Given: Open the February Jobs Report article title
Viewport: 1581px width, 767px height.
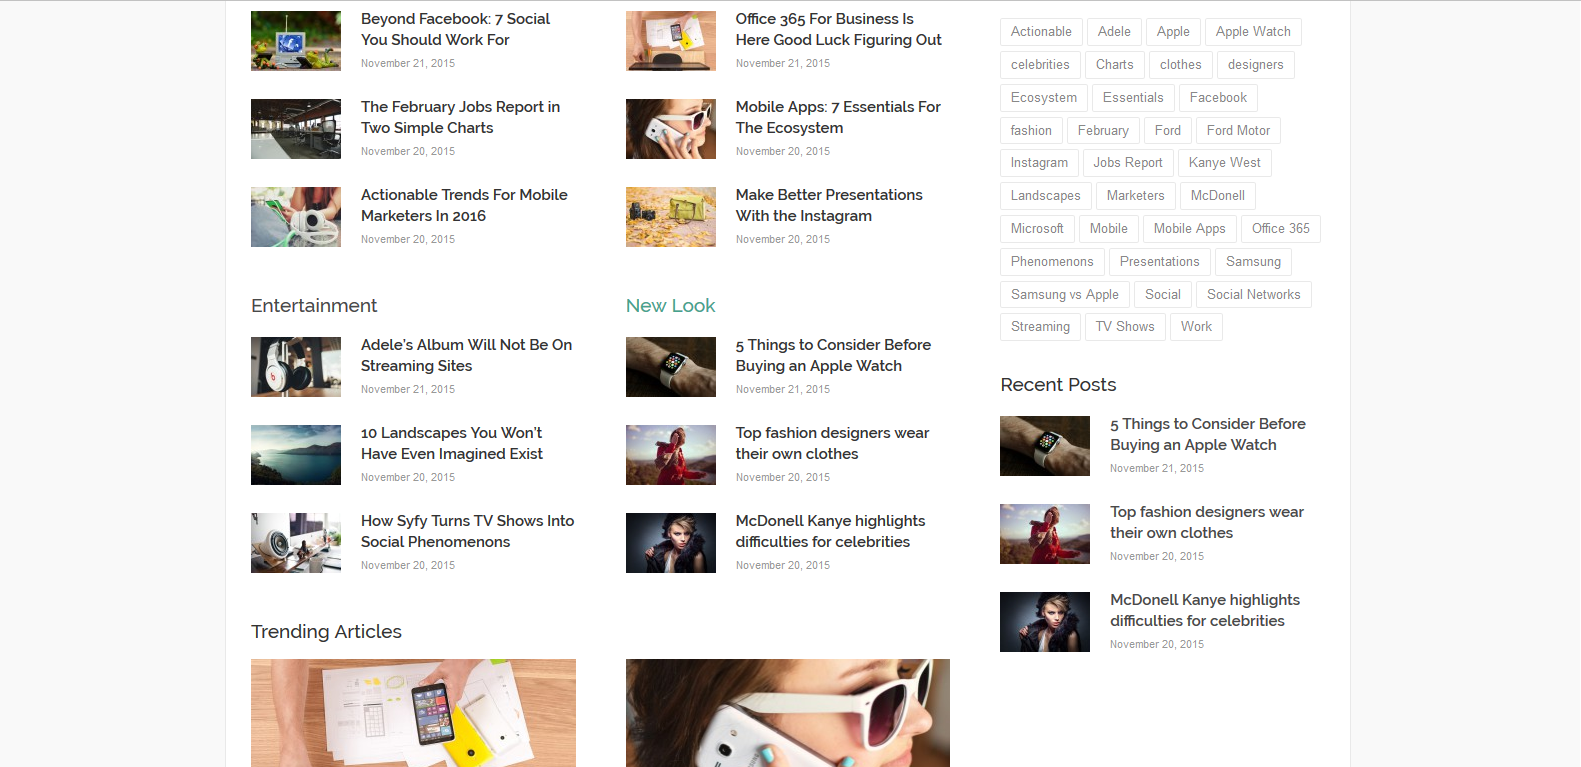Looking at the screenshot, I should coord(460,117).
